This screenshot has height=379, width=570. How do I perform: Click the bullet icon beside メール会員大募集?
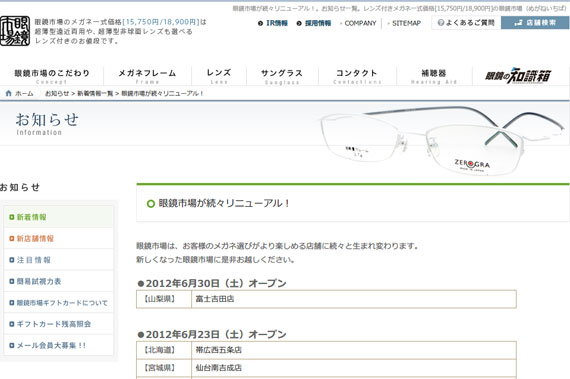[12, 346]
